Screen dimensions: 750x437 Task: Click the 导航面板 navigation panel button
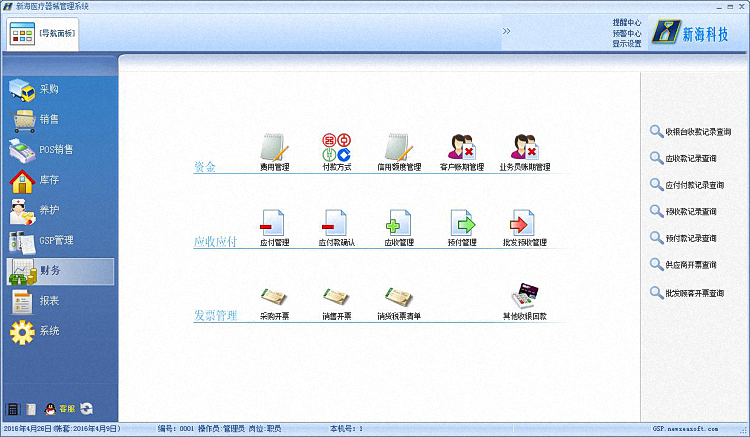click(x=42, y=35)
